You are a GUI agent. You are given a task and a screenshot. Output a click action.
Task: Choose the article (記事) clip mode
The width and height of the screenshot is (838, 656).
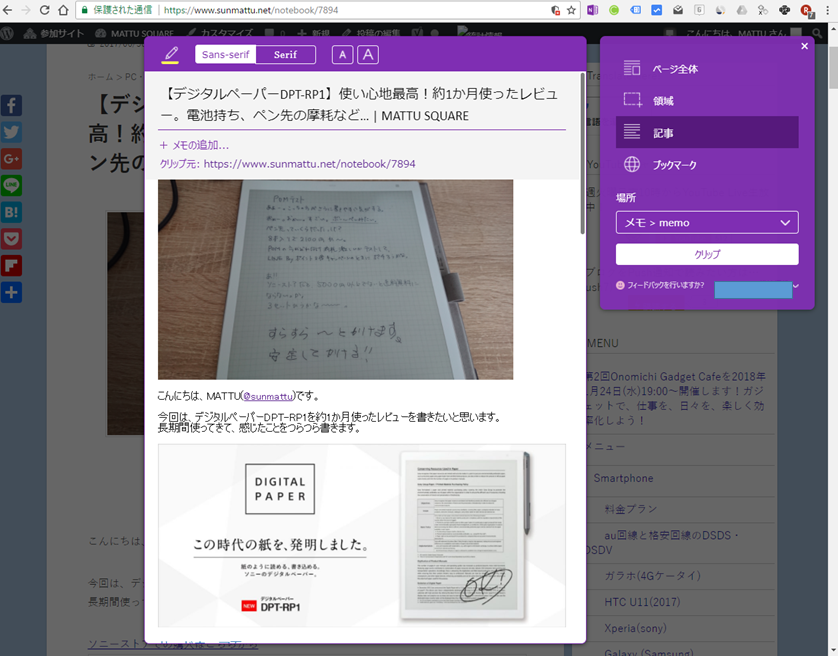(707, 133)
